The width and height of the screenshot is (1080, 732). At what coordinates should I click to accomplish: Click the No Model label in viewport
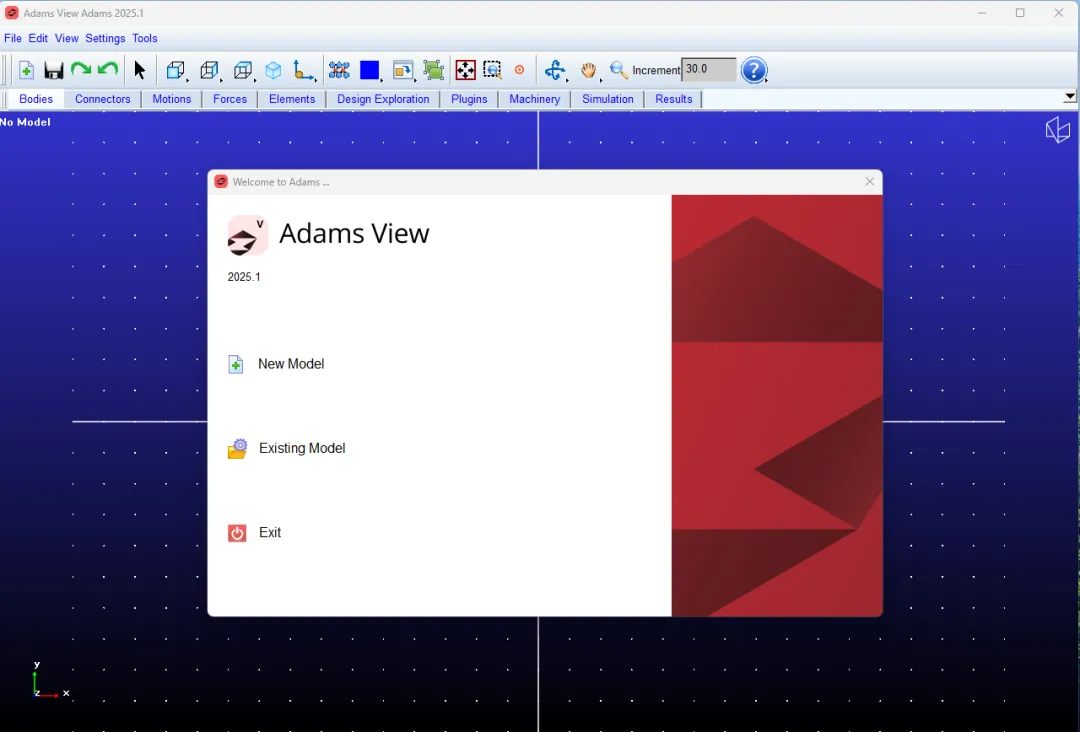(25, 122)
